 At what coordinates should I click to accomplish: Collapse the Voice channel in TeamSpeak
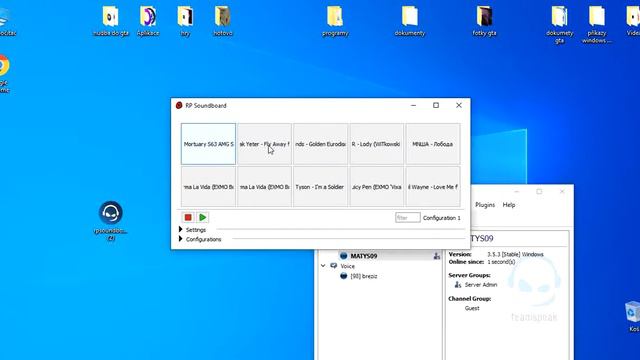click(x=323, y=266)
